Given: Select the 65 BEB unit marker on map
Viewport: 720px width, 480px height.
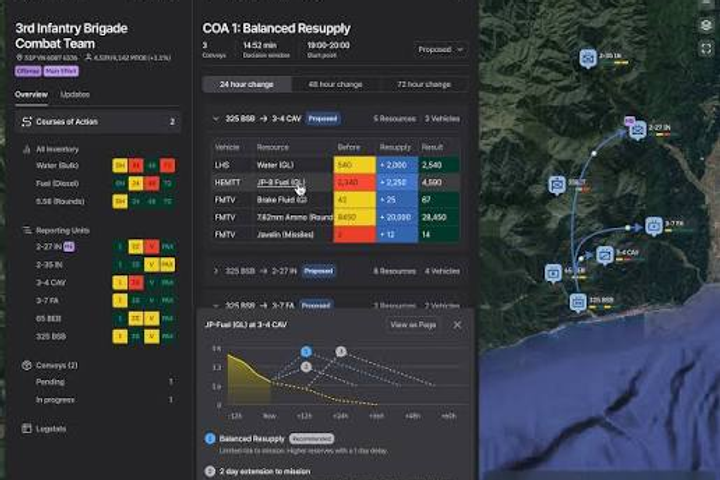Looking at the screenshot, I should [x=553, y=273].
